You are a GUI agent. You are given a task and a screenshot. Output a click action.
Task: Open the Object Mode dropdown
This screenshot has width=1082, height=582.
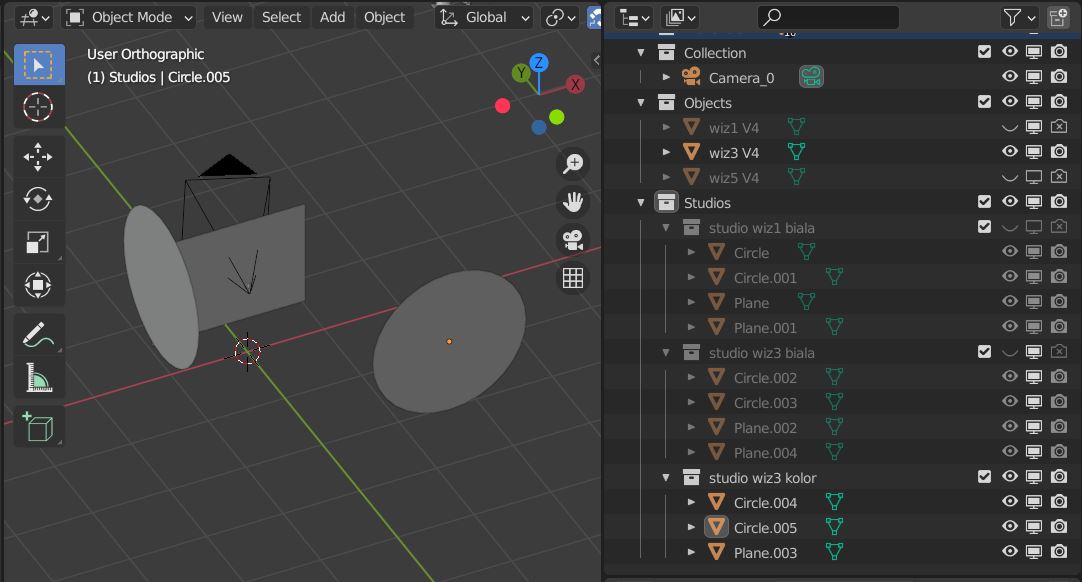pos(130,17)
